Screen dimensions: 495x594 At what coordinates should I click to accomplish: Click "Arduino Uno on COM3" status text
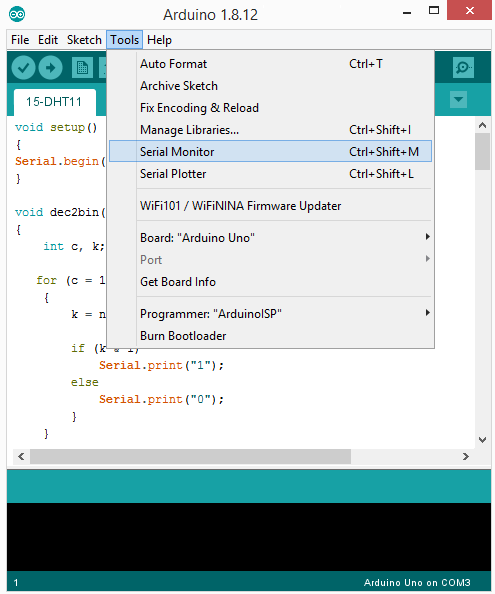[x=417, y=583]
